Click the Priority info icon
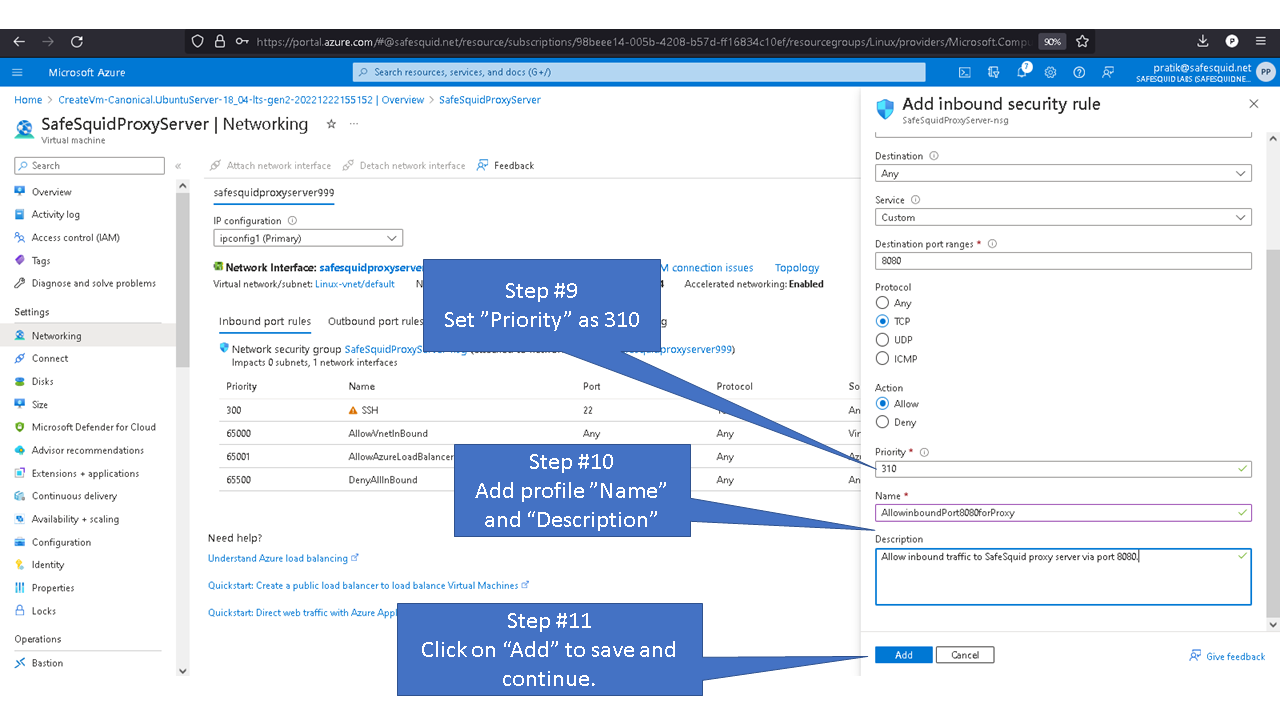This screenshot has height=720, width=1280. 924,452
